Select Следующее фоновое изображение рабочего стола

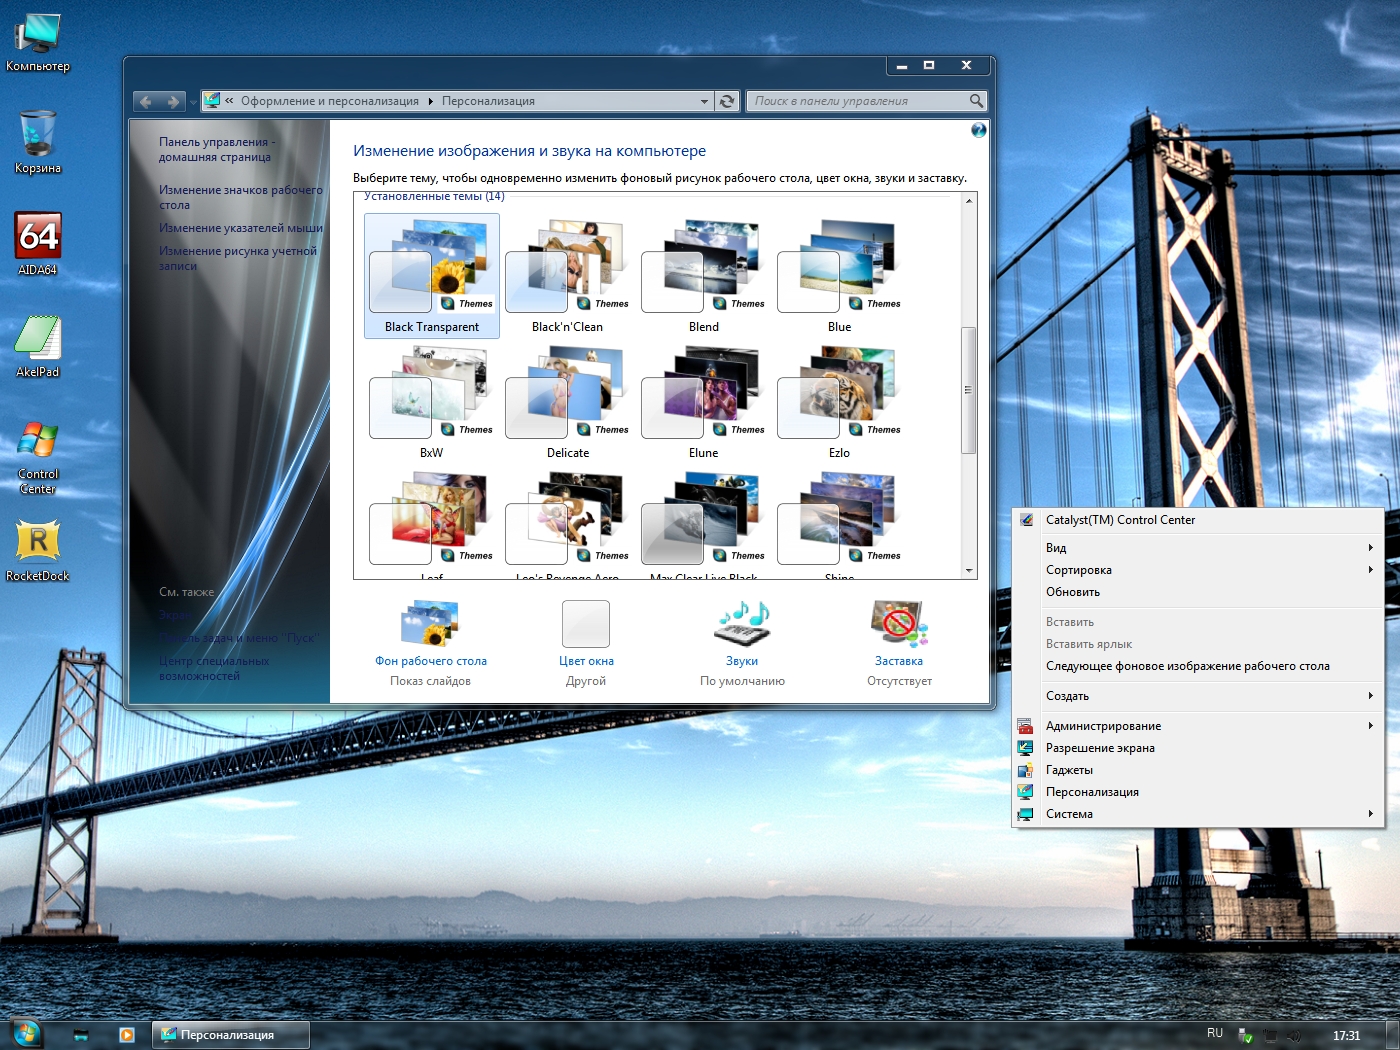pos(1198,666)
